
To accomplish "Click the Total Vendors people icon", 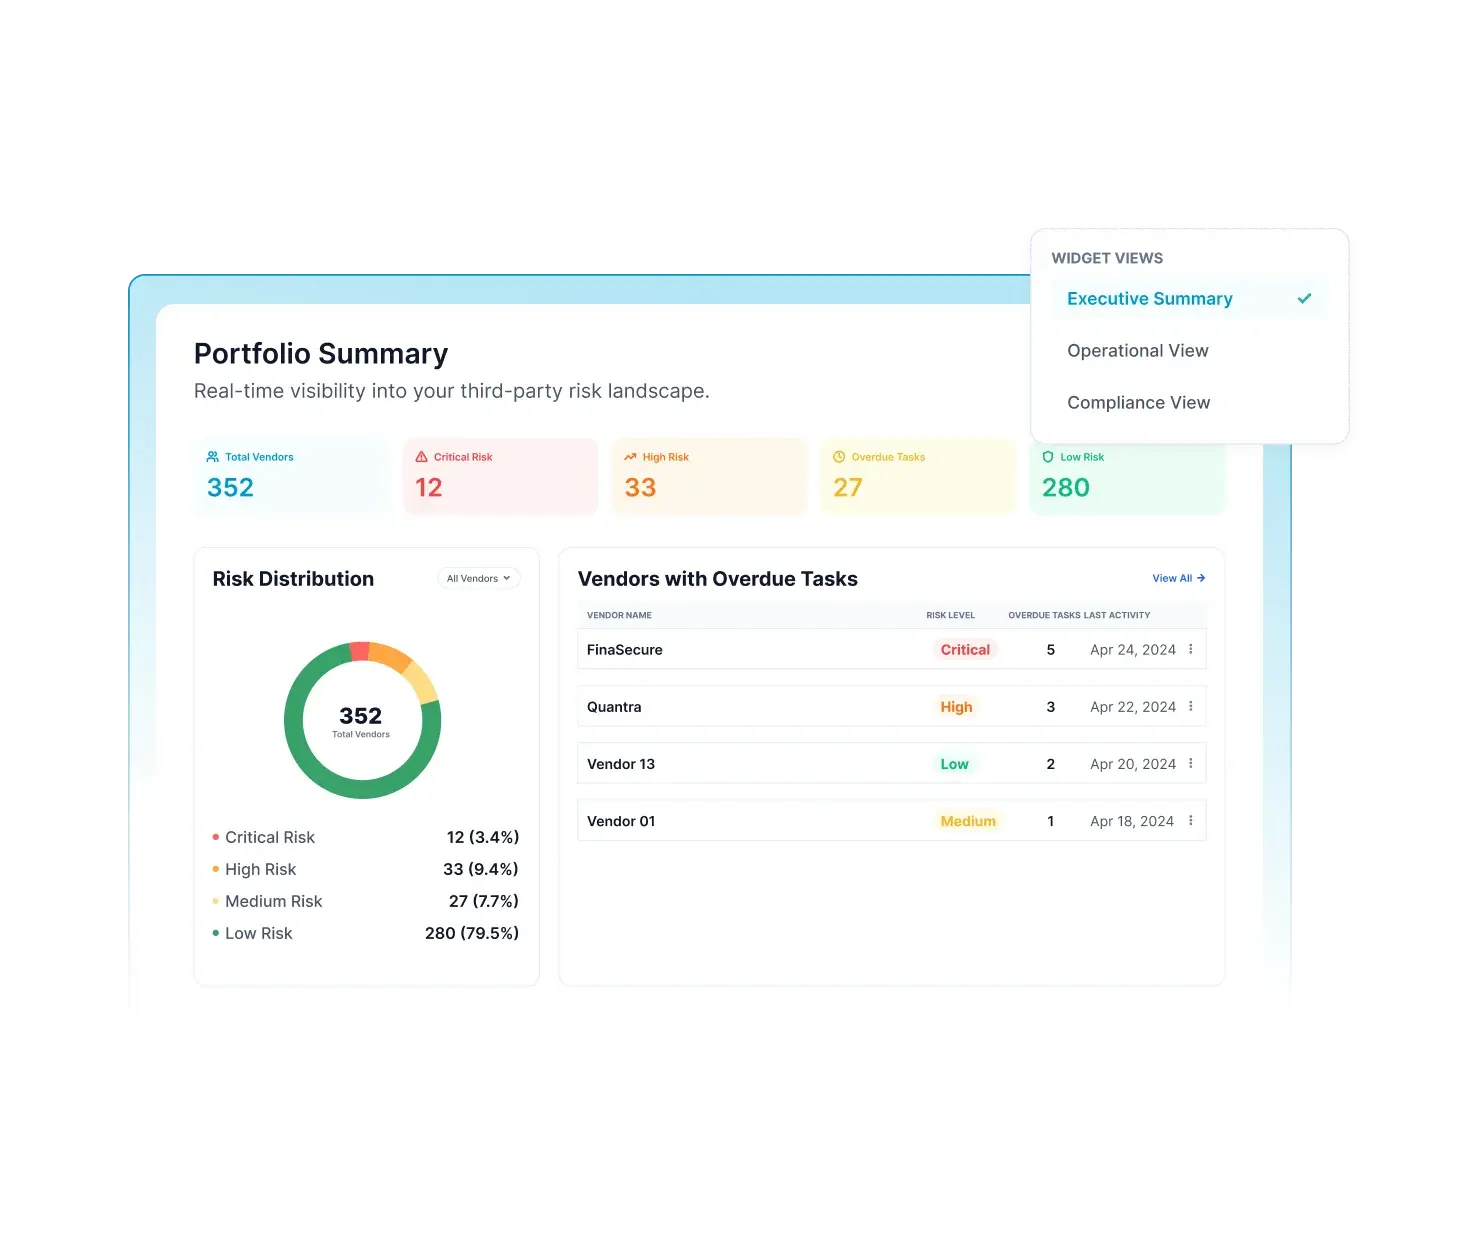I will click(212, 457).
